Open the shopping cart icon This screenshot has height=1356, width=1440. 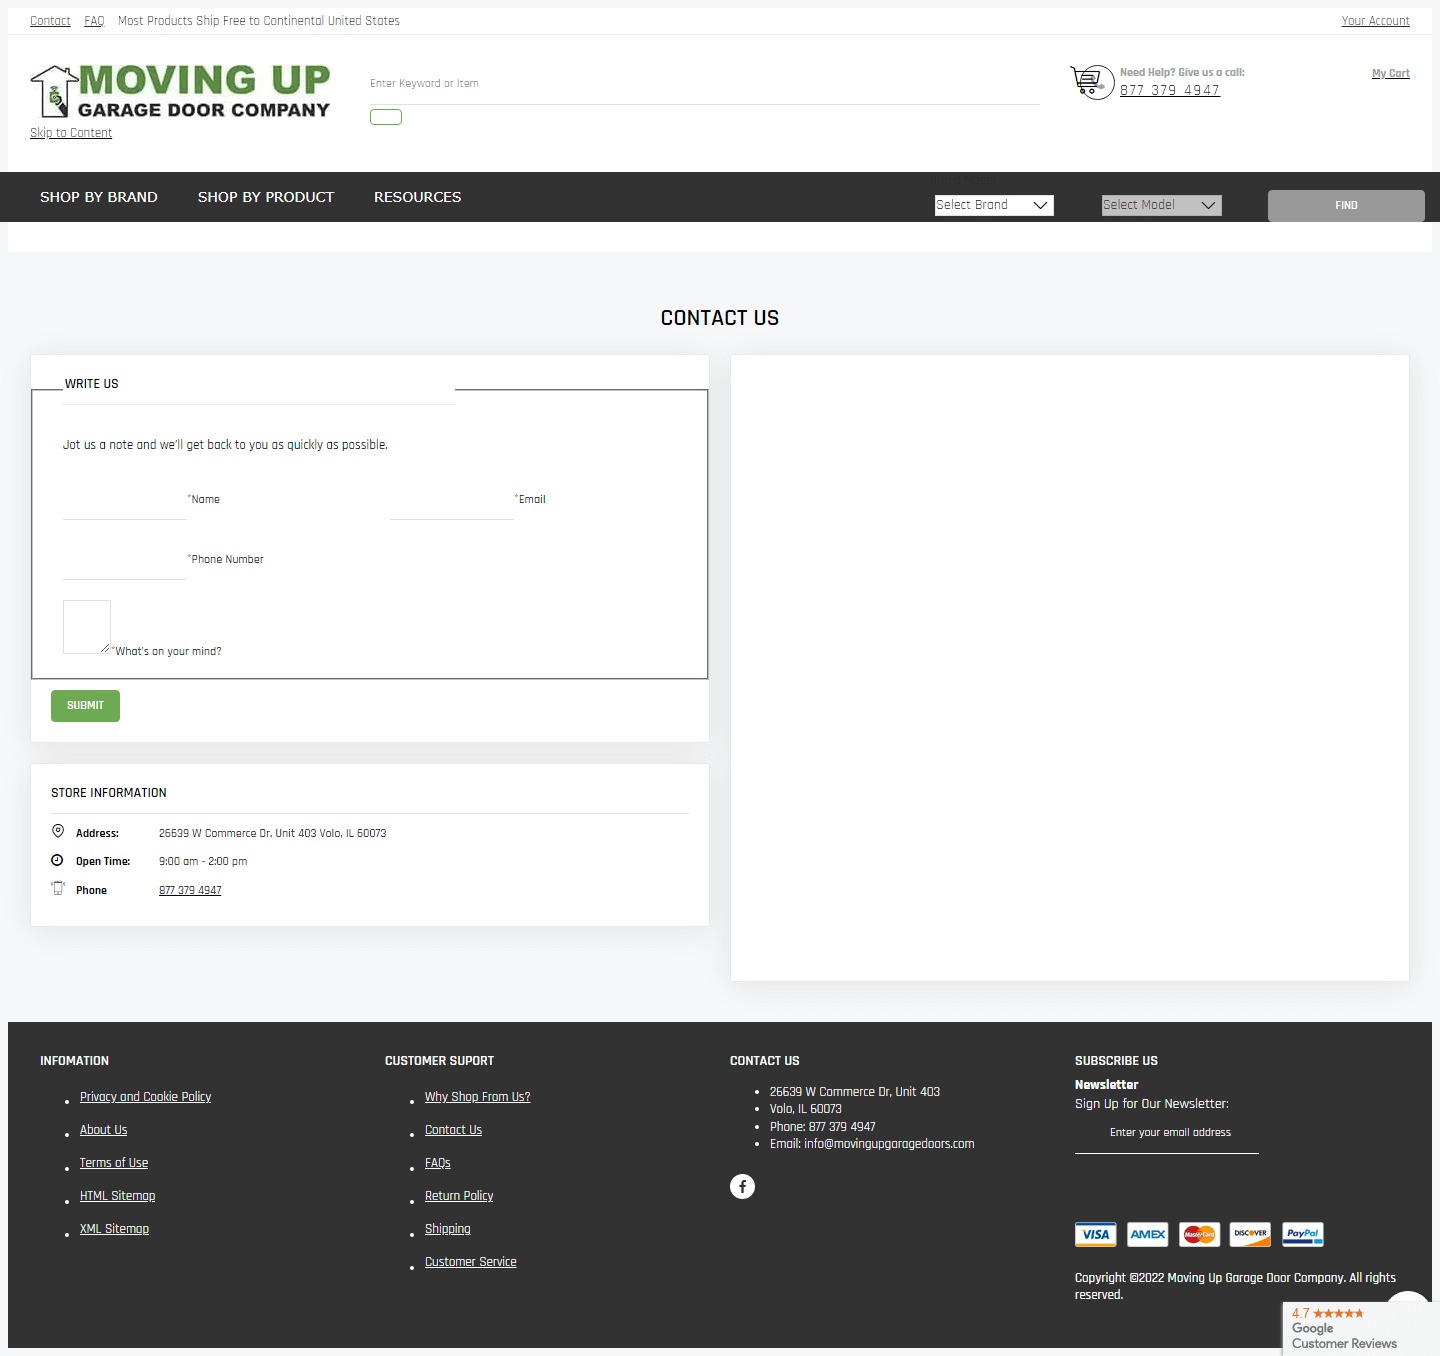point(1091,81)
